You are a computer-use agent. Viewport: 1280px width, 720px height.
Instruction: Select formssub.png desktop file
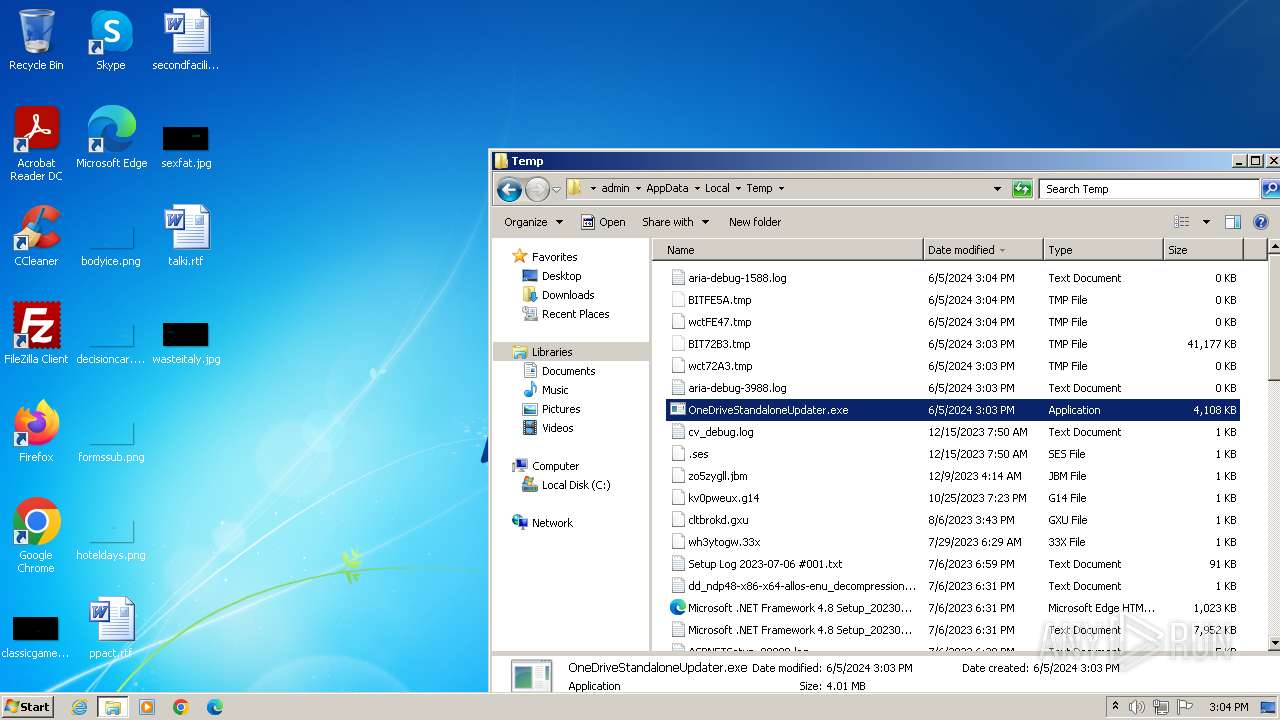click(x=111, y=440)
